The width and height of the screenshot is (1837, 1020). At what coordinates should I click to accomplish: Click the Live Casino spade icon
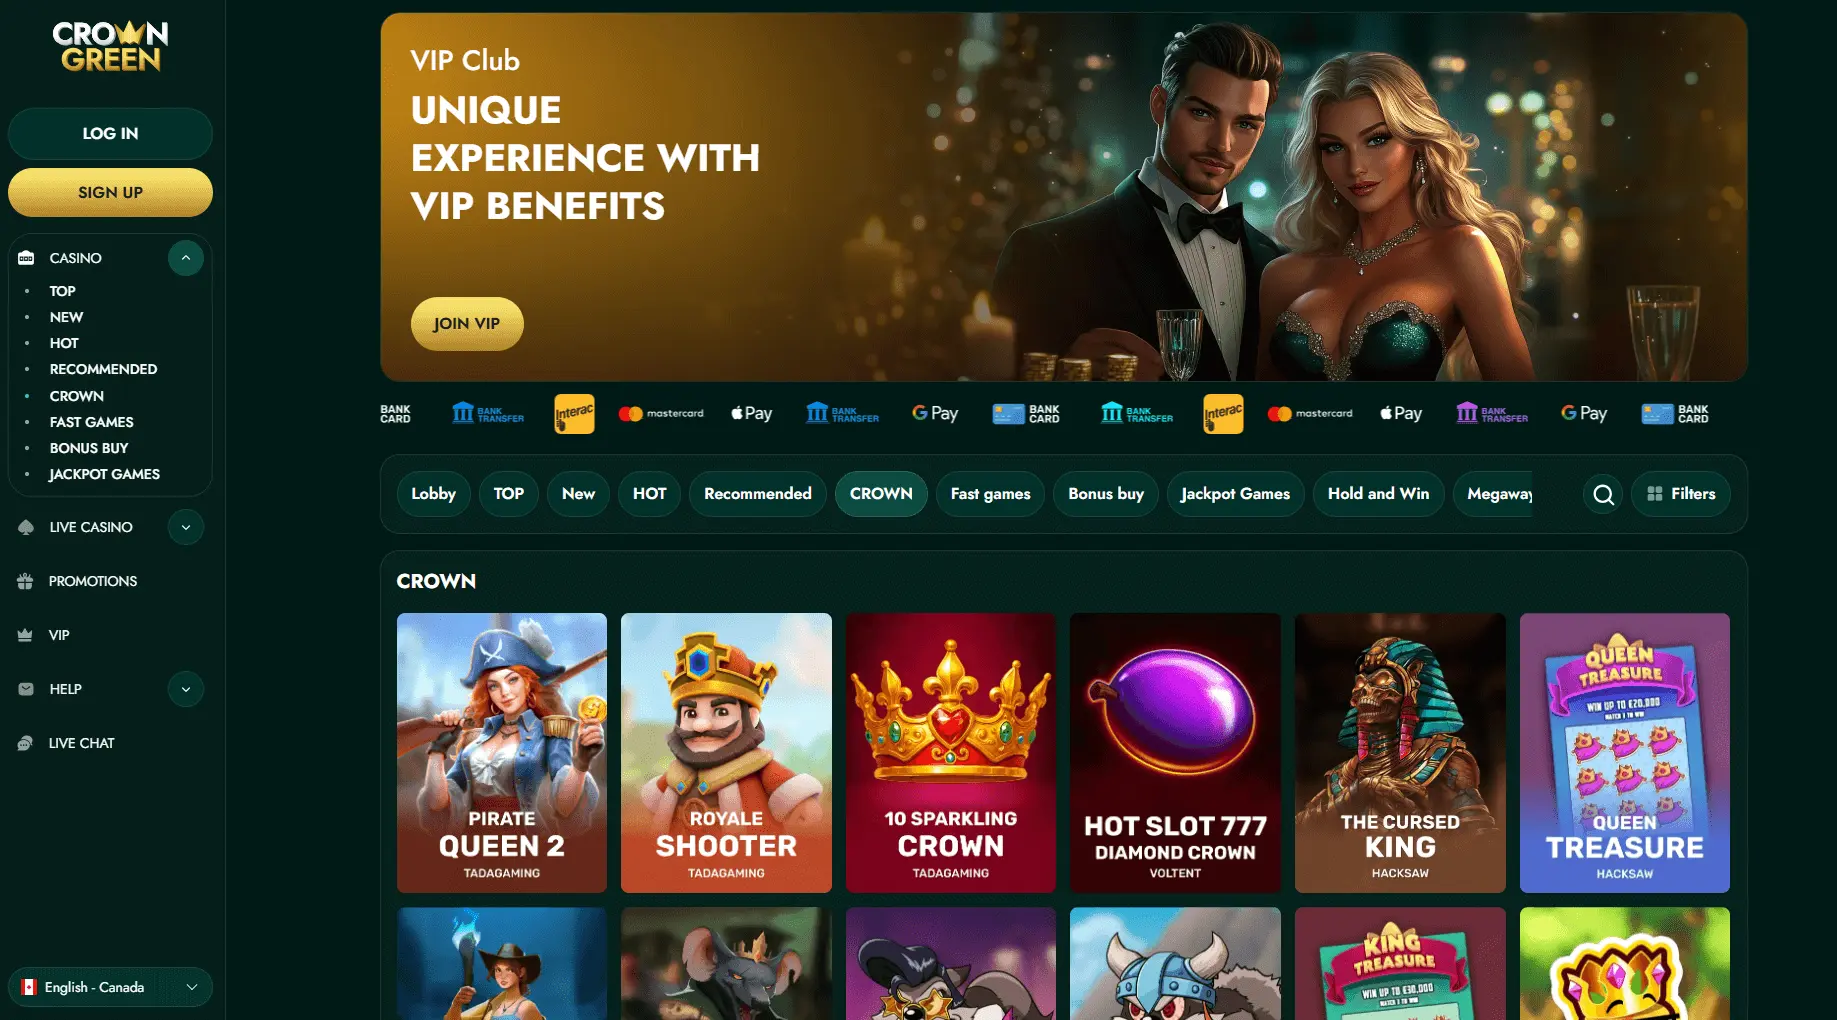click(x=26, y=527)
